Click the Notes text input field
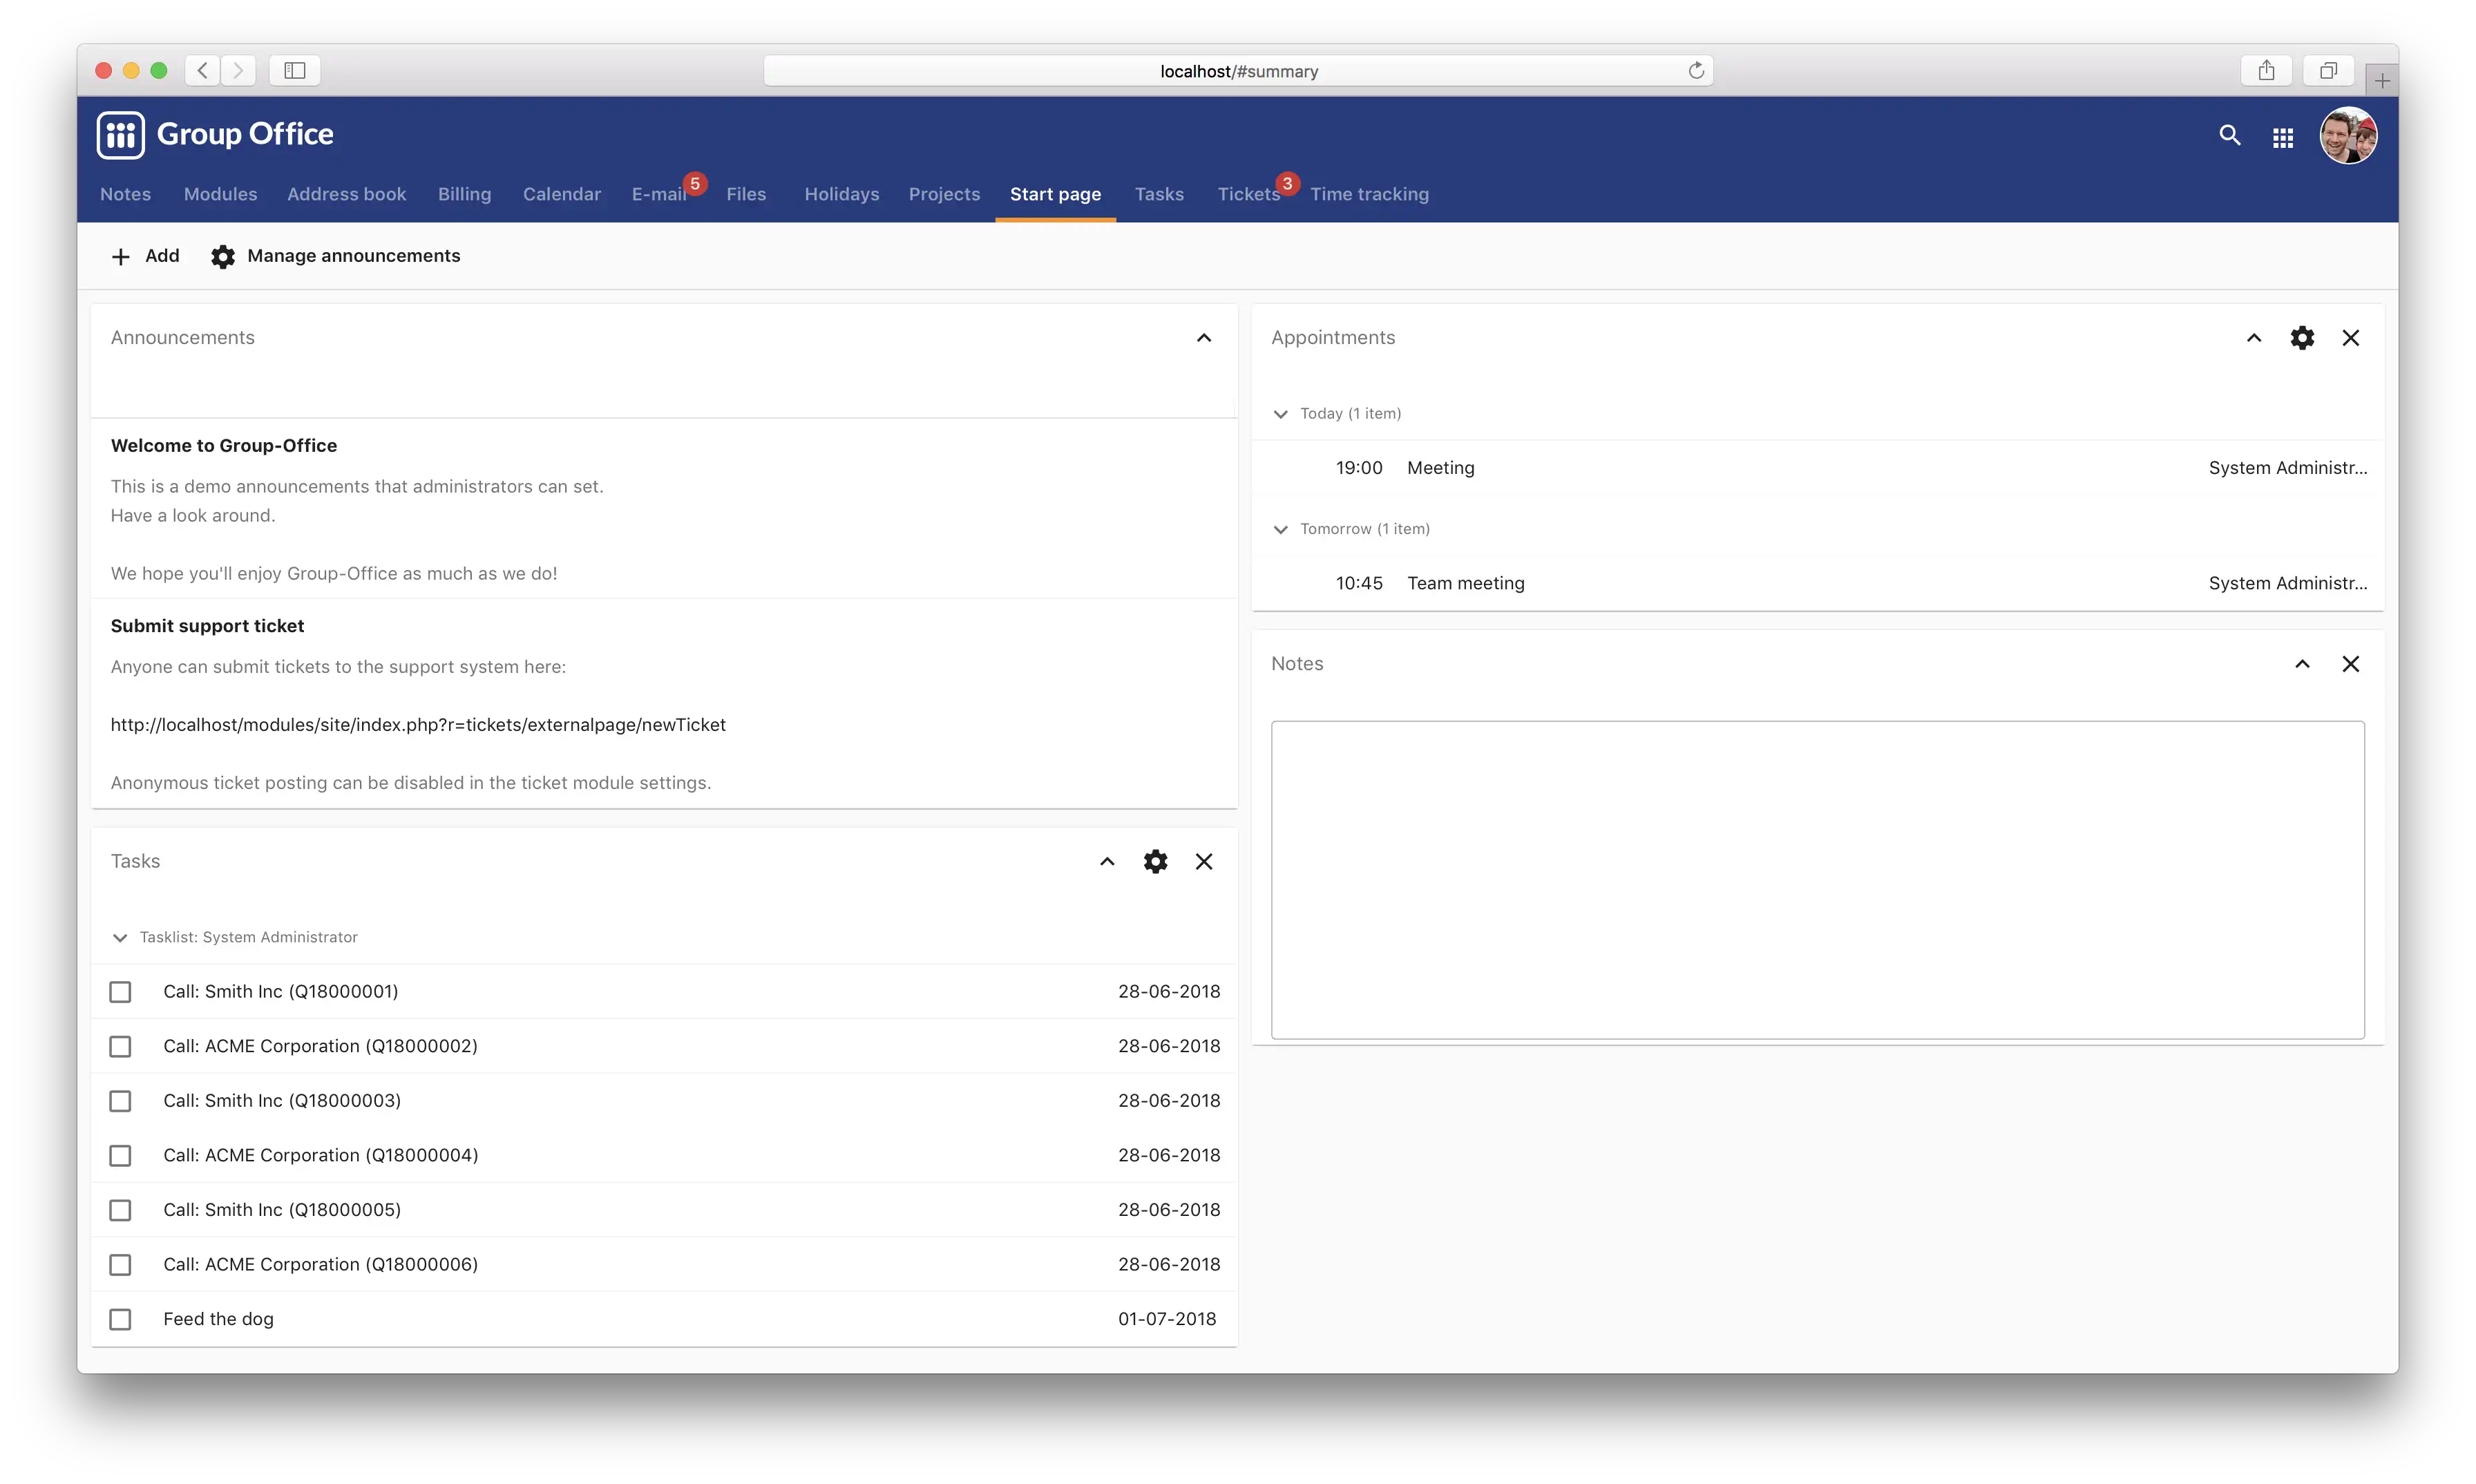The width and height of the screenshot is (2476, 1484). [x=1817, y=876]
